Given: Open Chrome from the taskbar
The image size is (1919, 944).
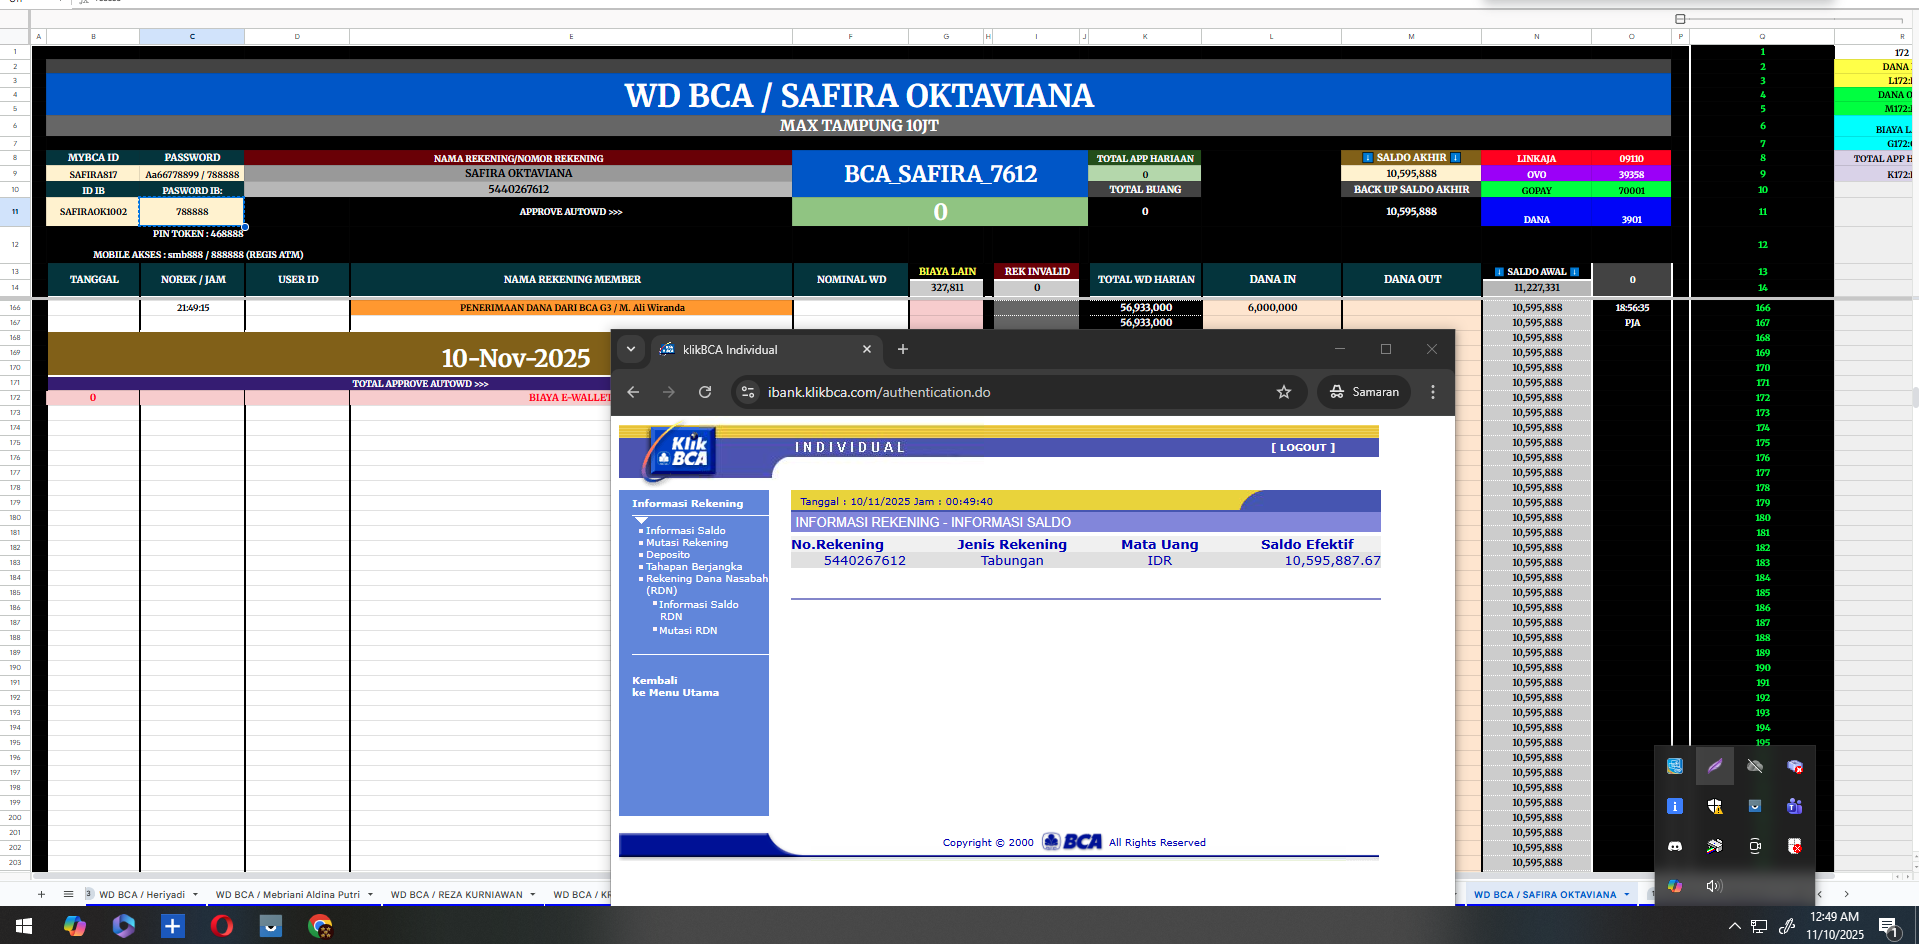Looking at the screenshot, I should coord(320,926).
